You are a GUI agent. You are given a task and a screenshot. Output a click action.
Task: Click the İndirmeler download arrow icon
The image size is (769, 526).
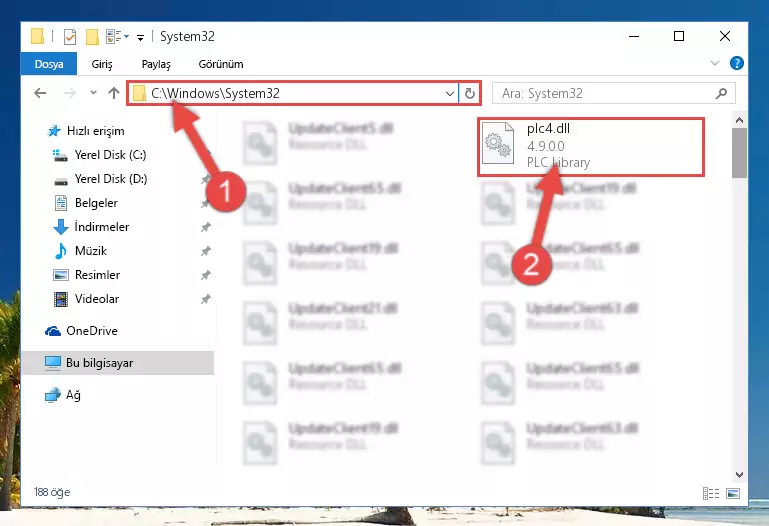point(61,227)
